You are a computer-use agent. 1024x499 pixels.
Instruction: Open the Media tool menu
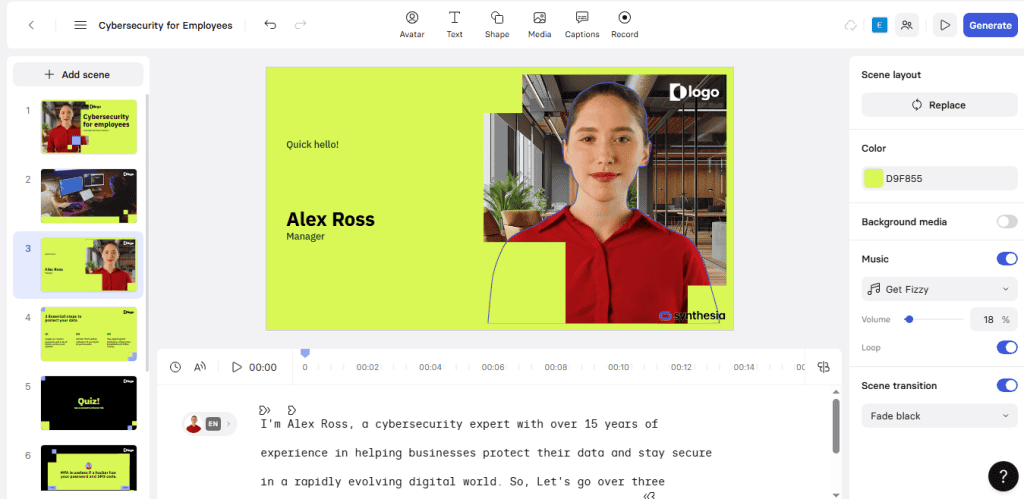[539, 25]
